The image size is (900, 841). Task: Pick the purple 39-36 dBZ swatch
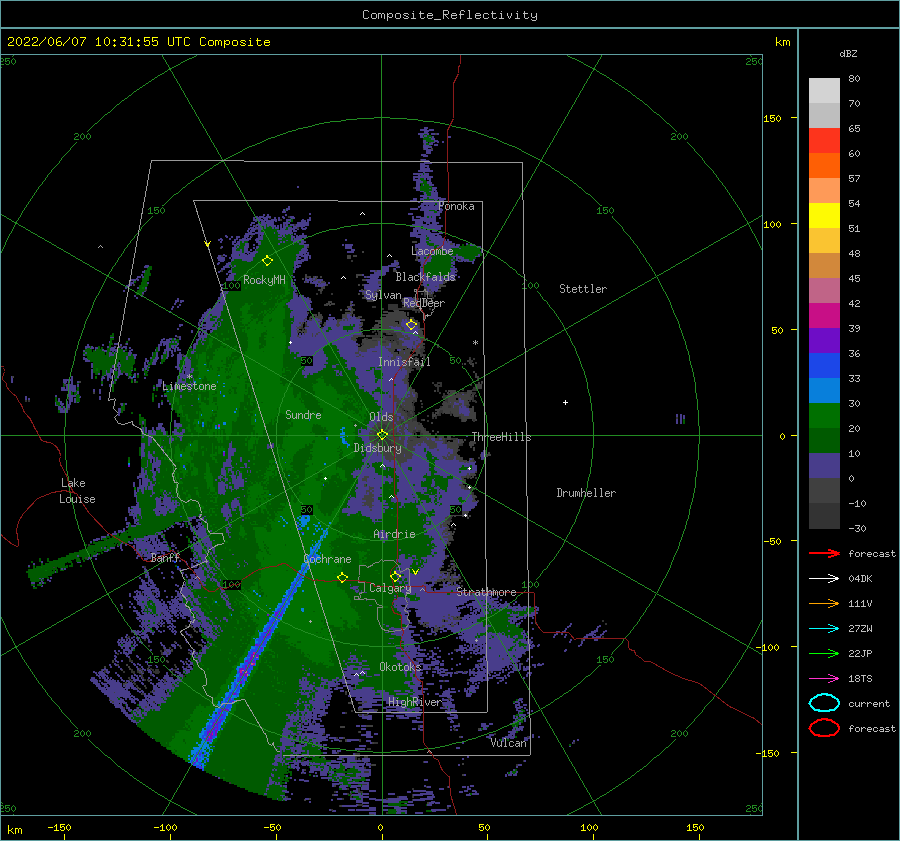pos(824,341)
